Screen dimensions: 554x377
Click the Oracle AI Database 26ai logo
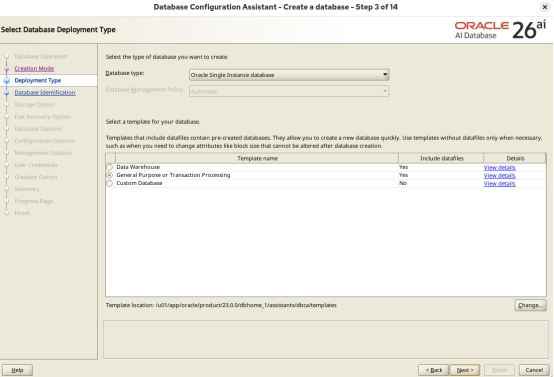click(x=500, y=30)
